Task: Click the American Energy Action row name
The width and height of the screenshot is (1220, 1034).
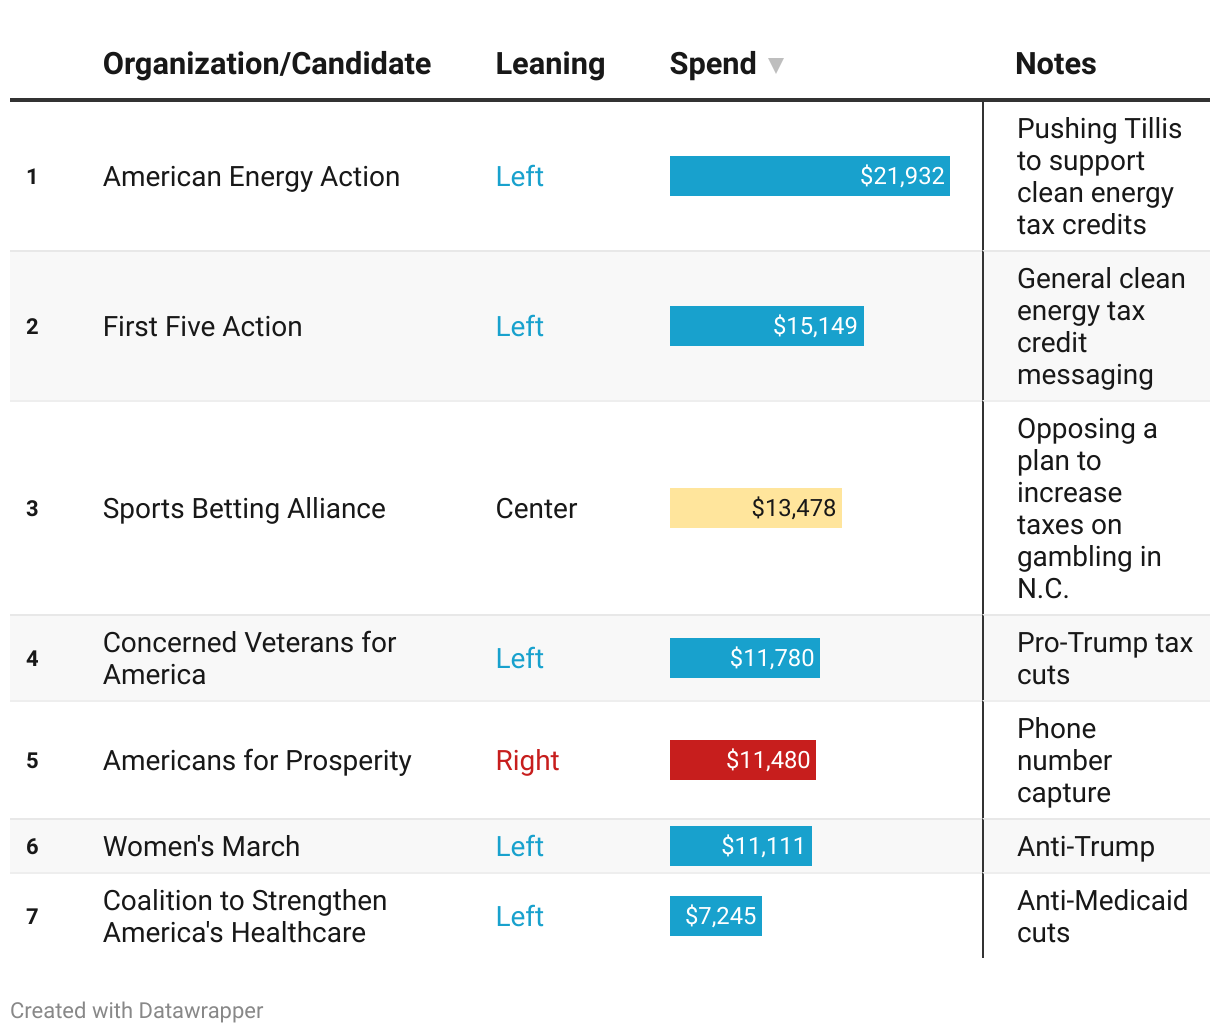Action: pyautogui.click(x=251, y=177)
